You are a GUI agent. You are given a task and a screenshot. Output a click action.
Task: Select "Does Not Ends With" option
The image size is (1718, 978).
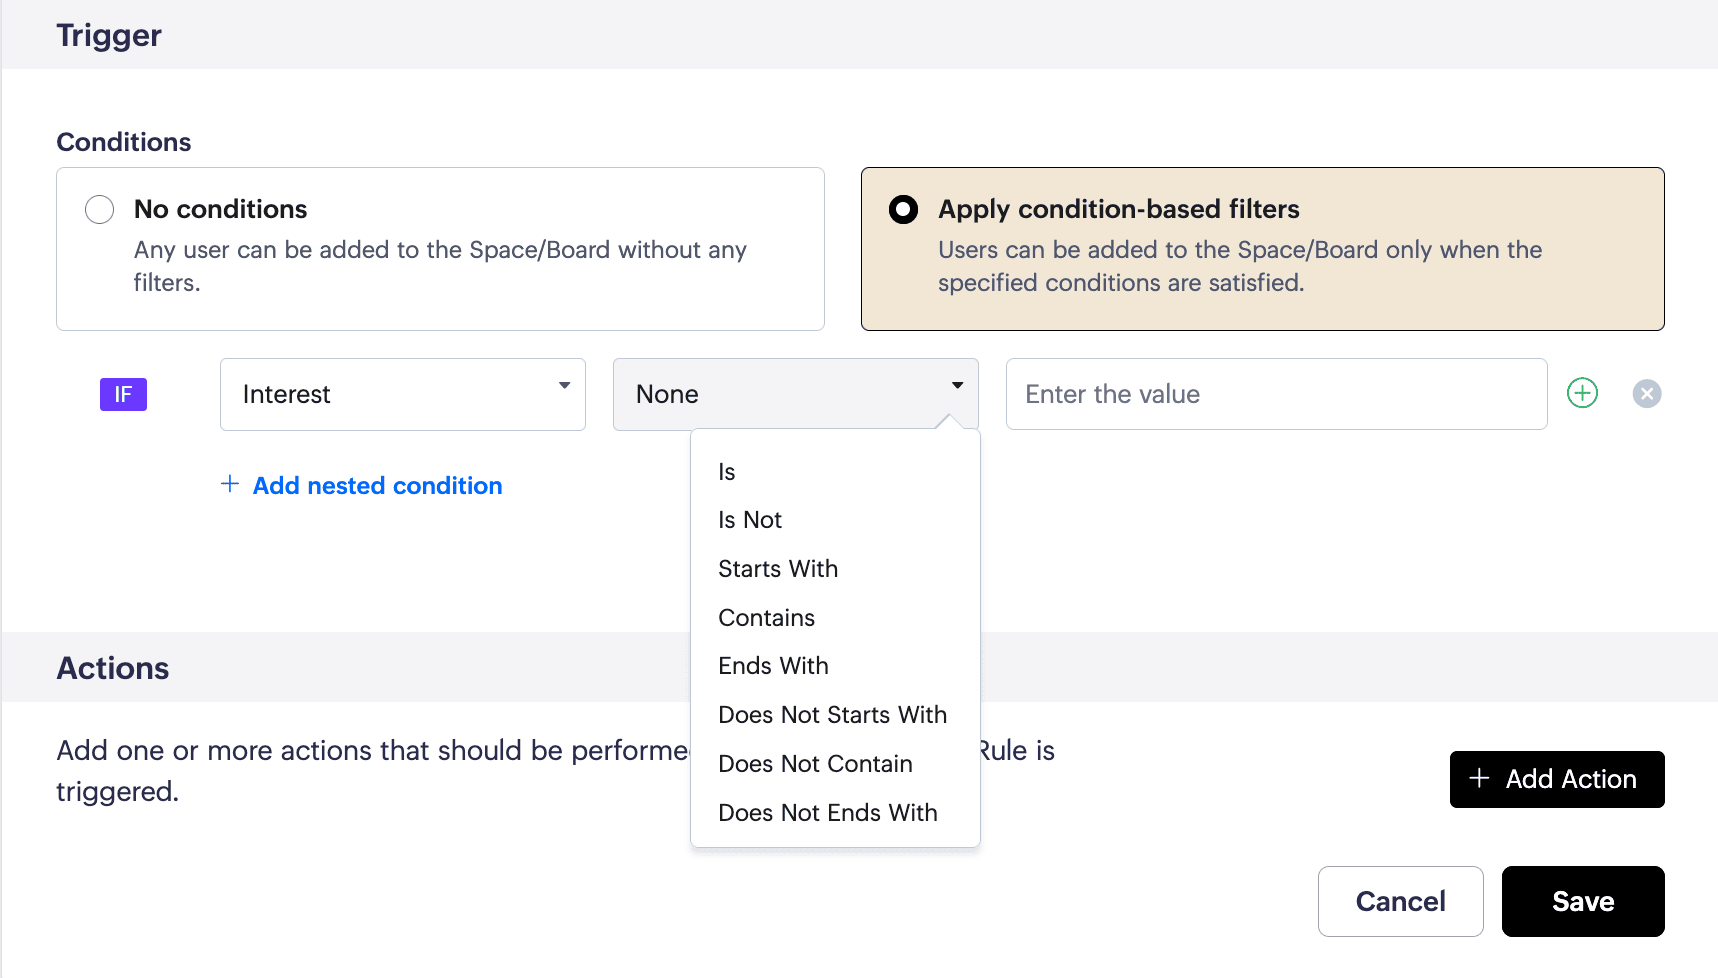(x=828, y=813)
